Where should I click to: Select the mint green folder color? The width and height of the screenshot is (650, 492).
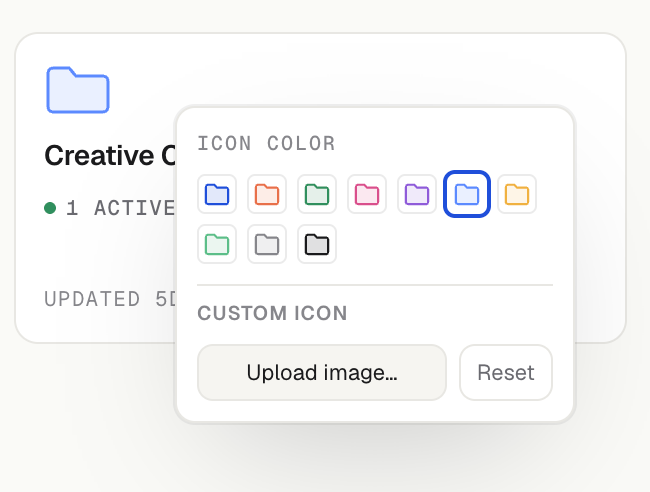click(x=217, y=244)
